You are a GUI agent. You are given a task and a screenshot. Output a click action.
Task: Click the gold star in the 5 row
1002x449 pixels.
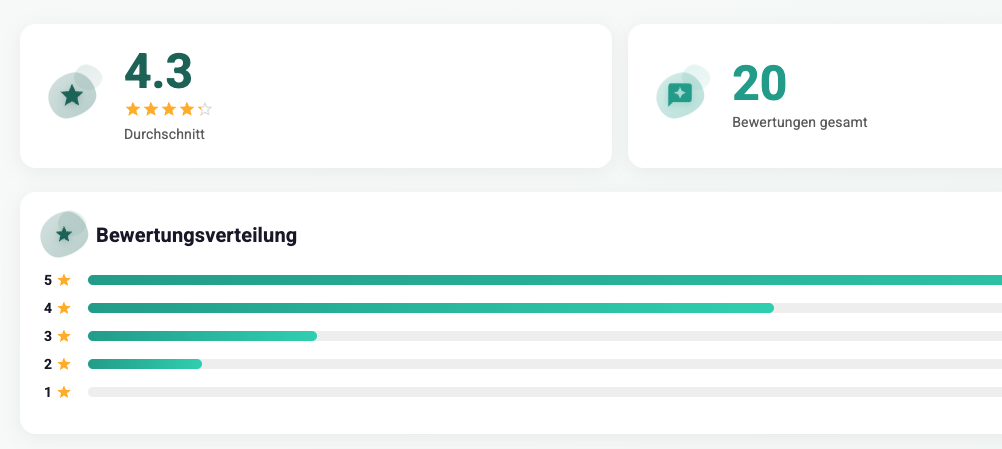coord(64,280)
